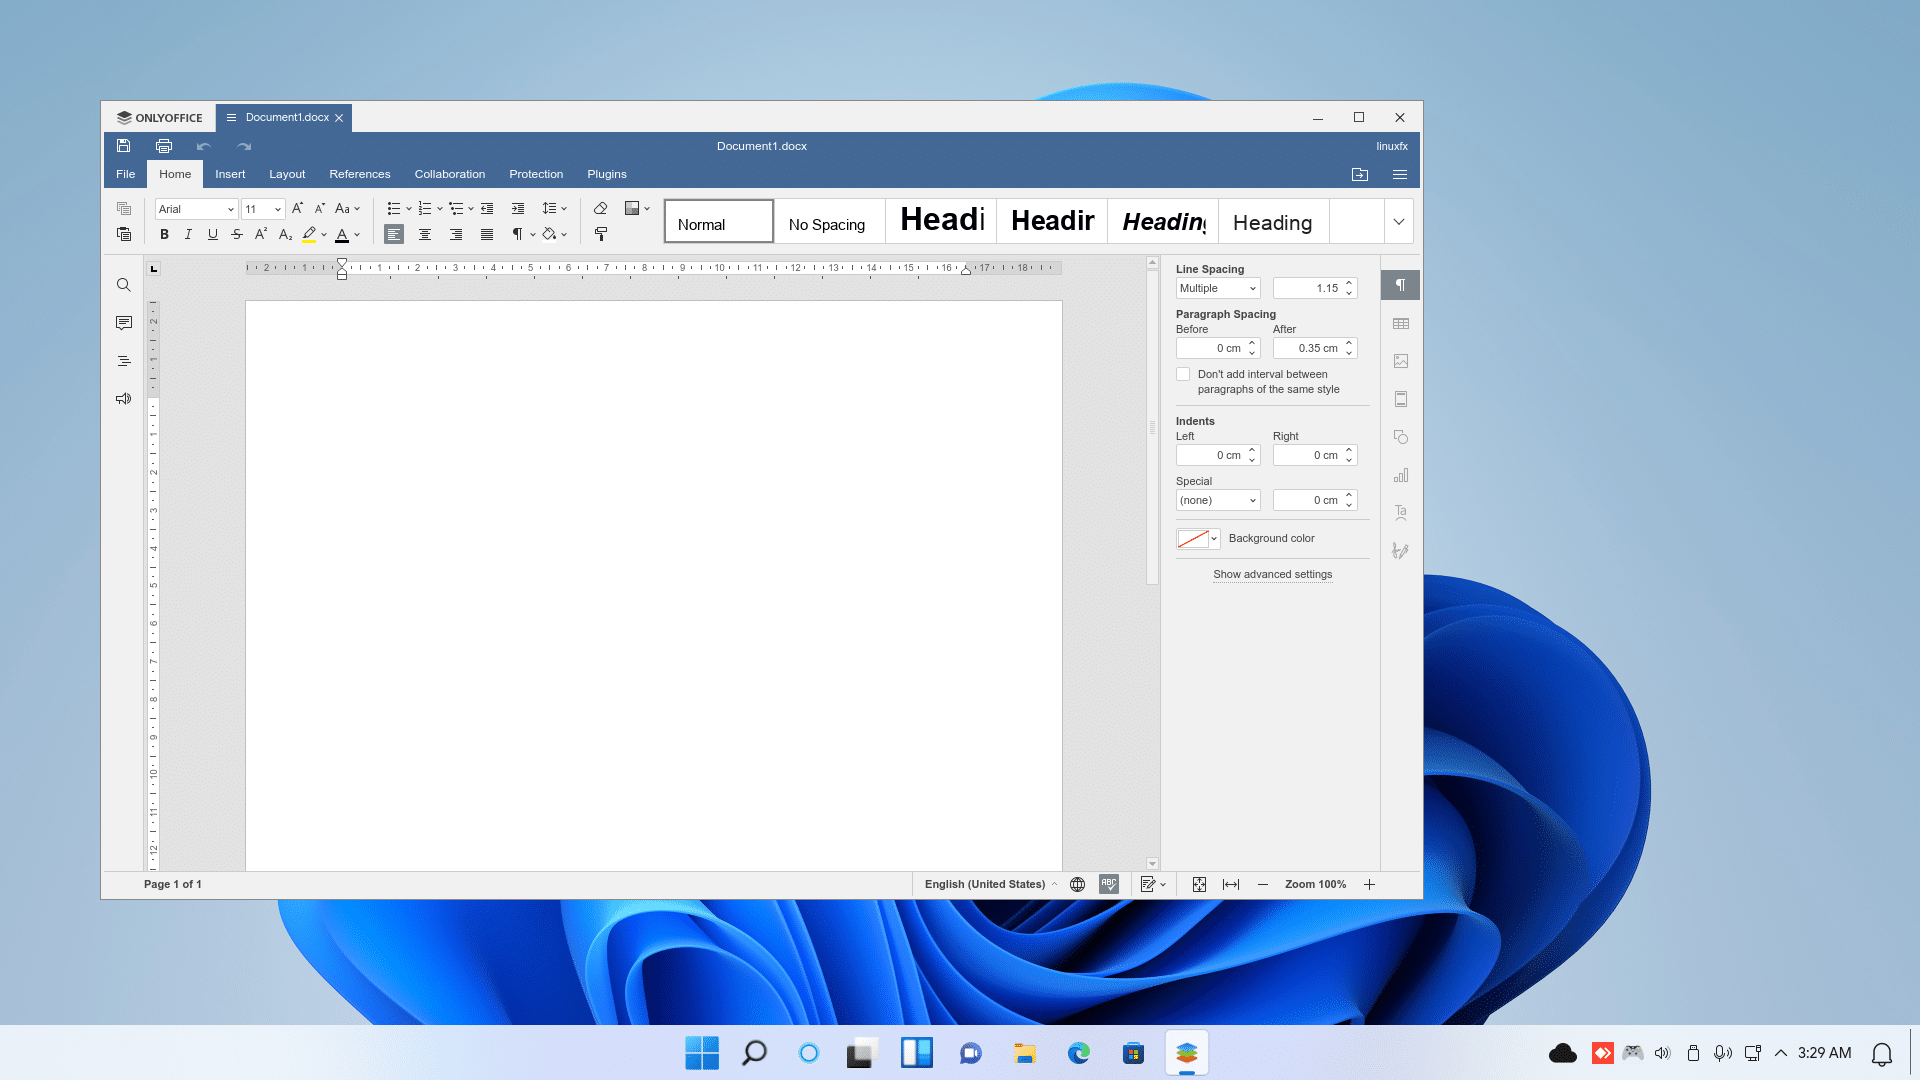Toggle justified paragraph alignment

pos(487,234)
